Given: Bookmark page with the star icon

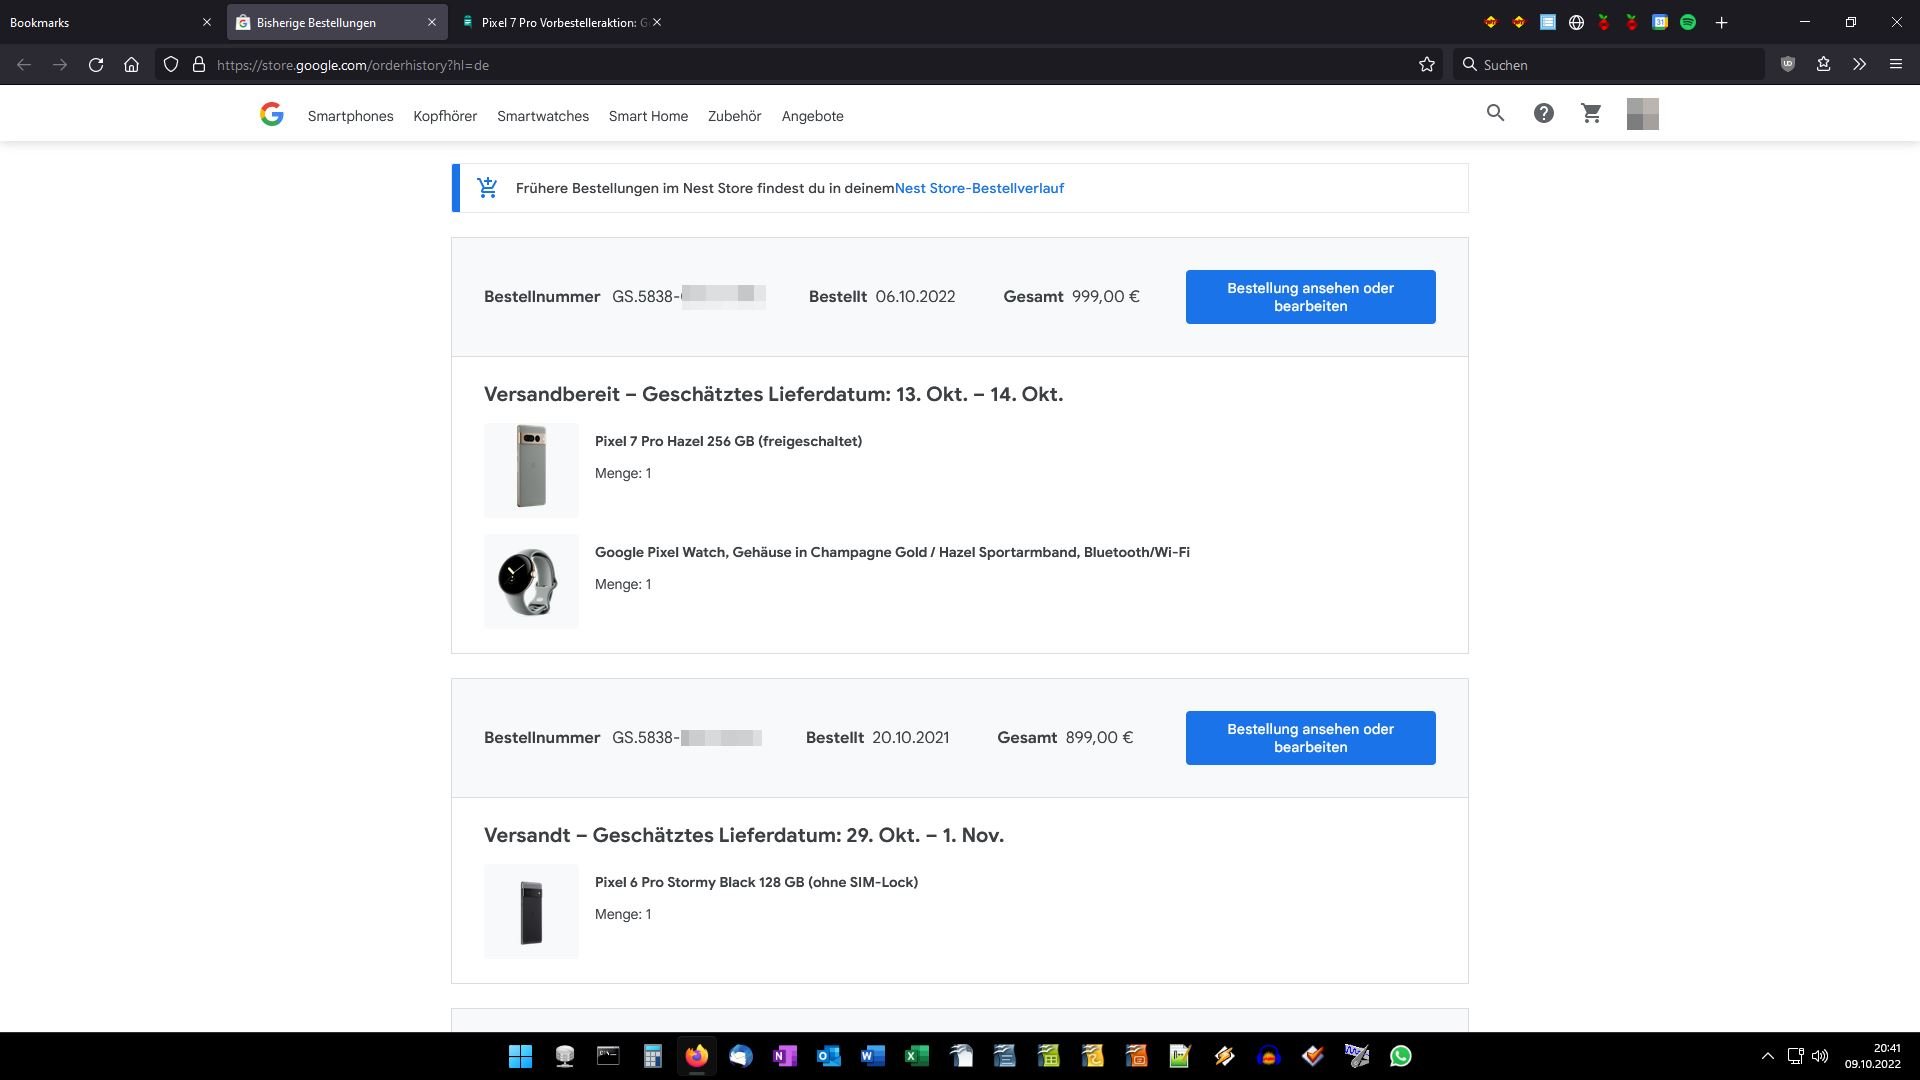Looking at the screenshot, I should [x=1426, y=65].
